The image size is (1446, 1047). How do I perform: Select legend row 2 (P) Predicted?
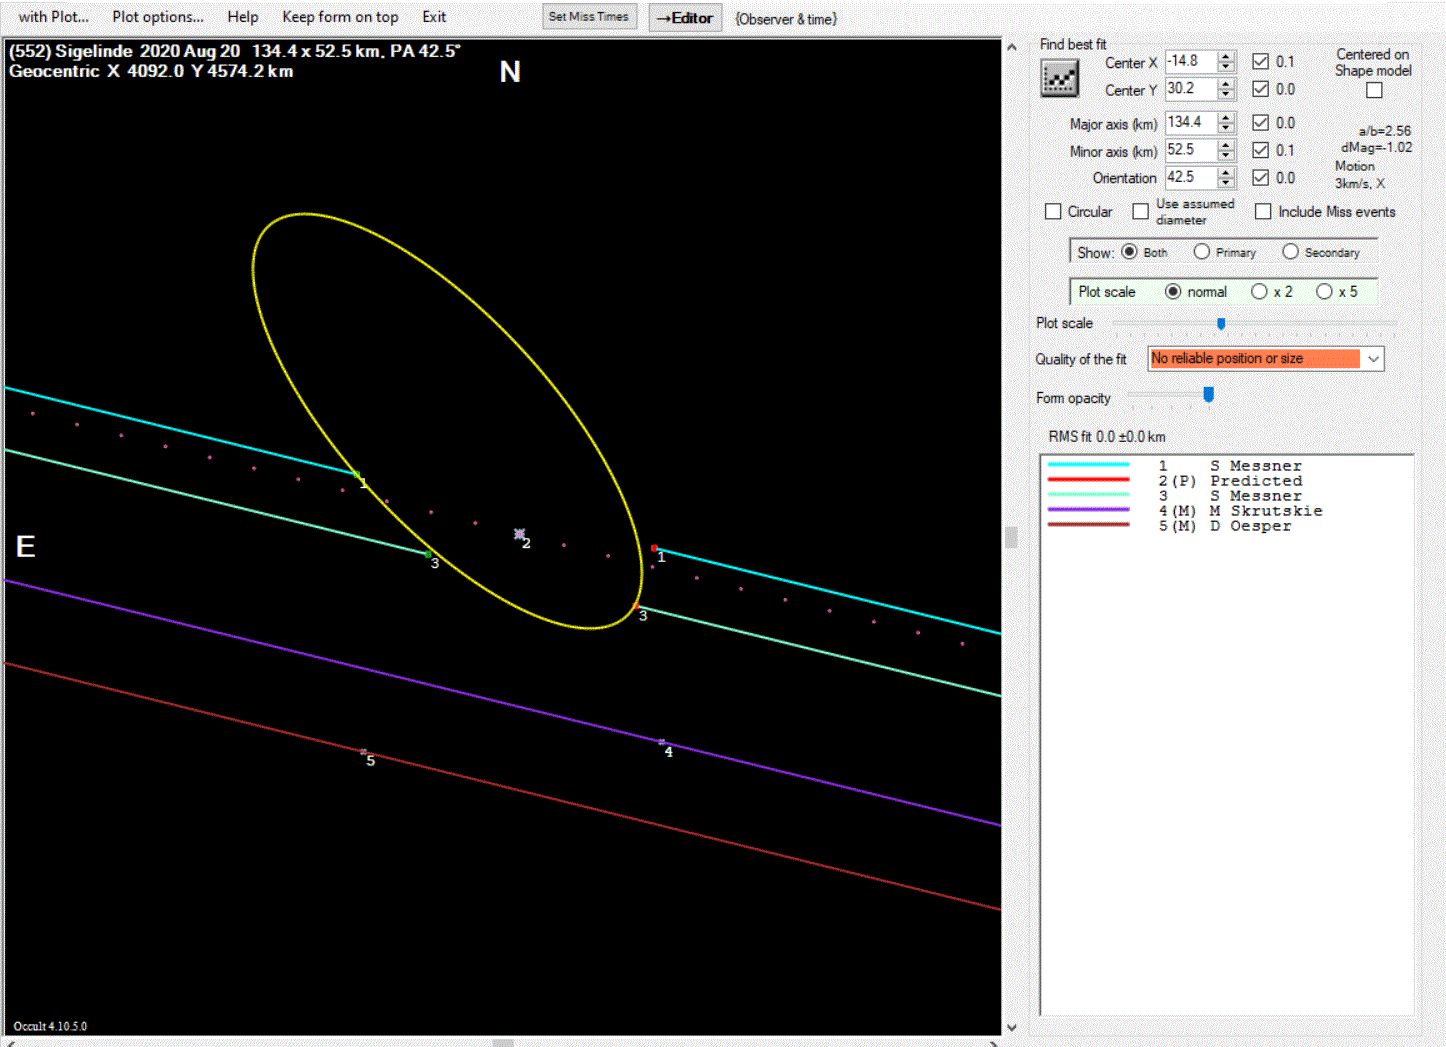(1175, 481)
